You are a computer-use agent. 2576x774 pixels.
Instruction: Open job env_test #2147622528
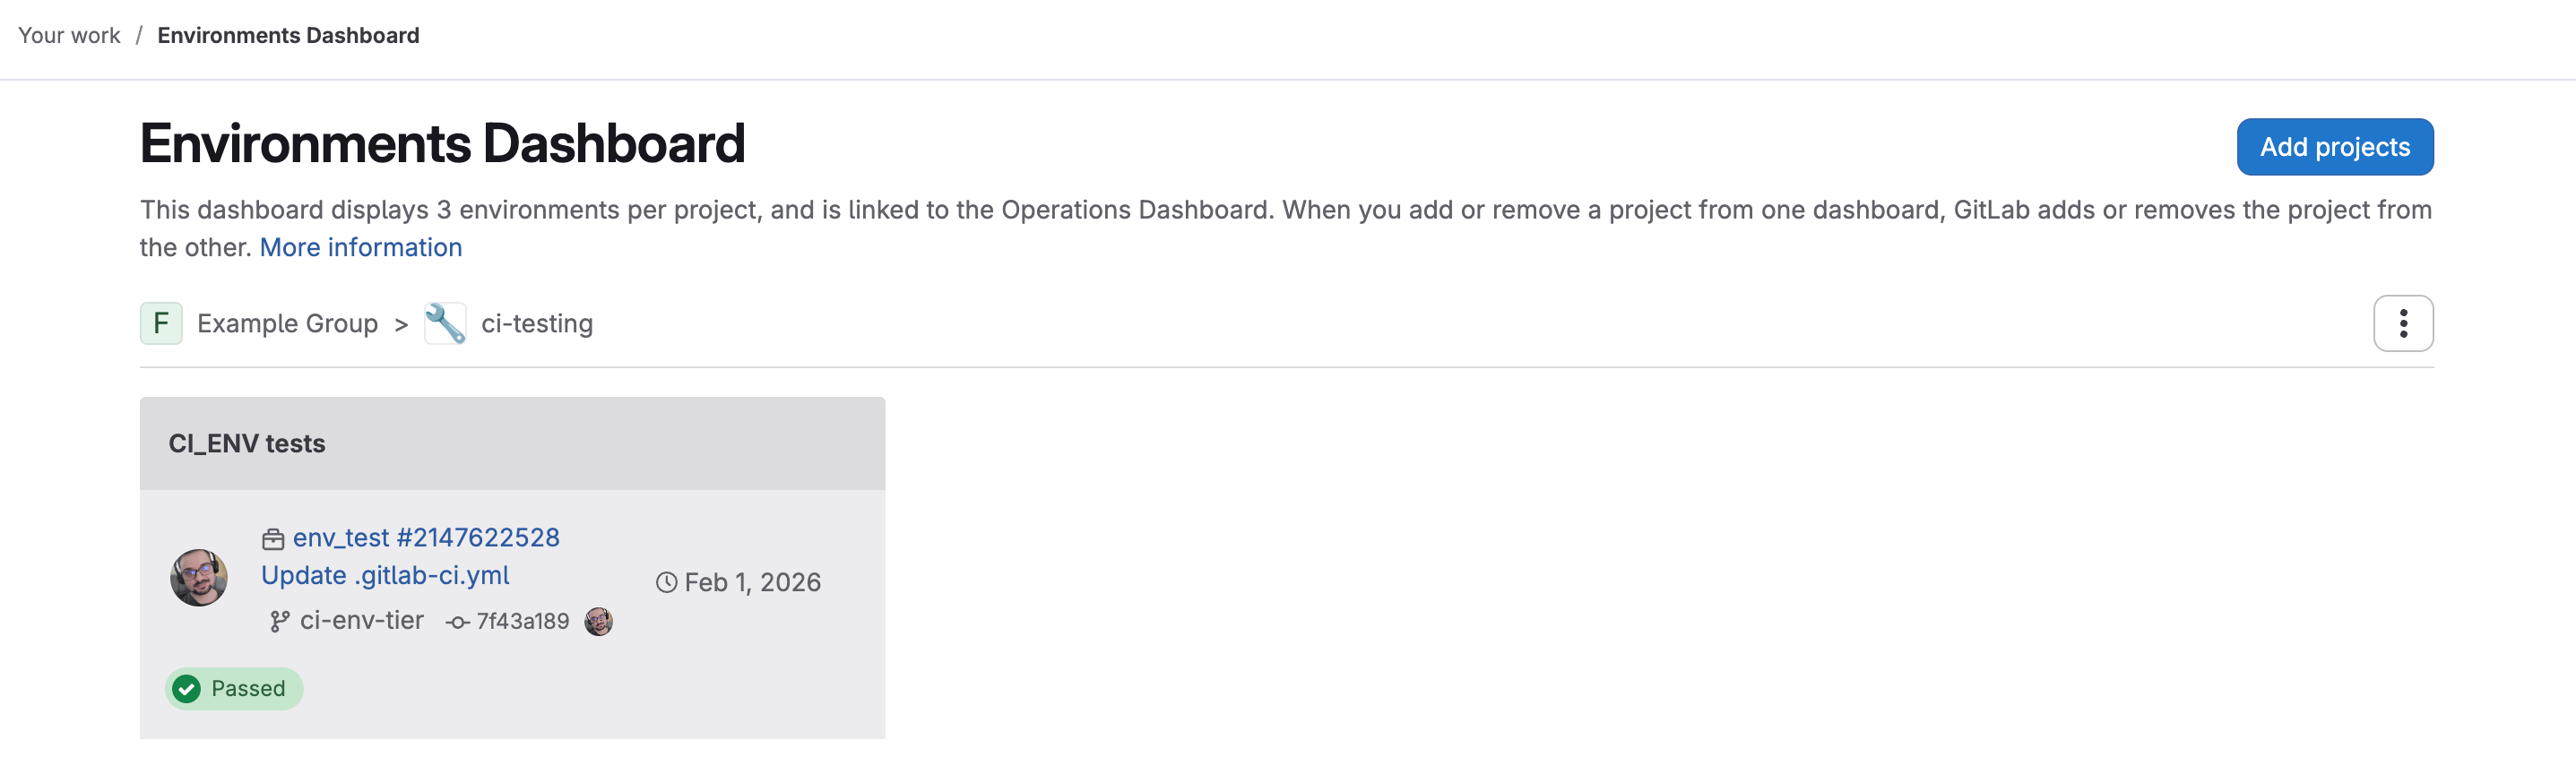point(426,537)
